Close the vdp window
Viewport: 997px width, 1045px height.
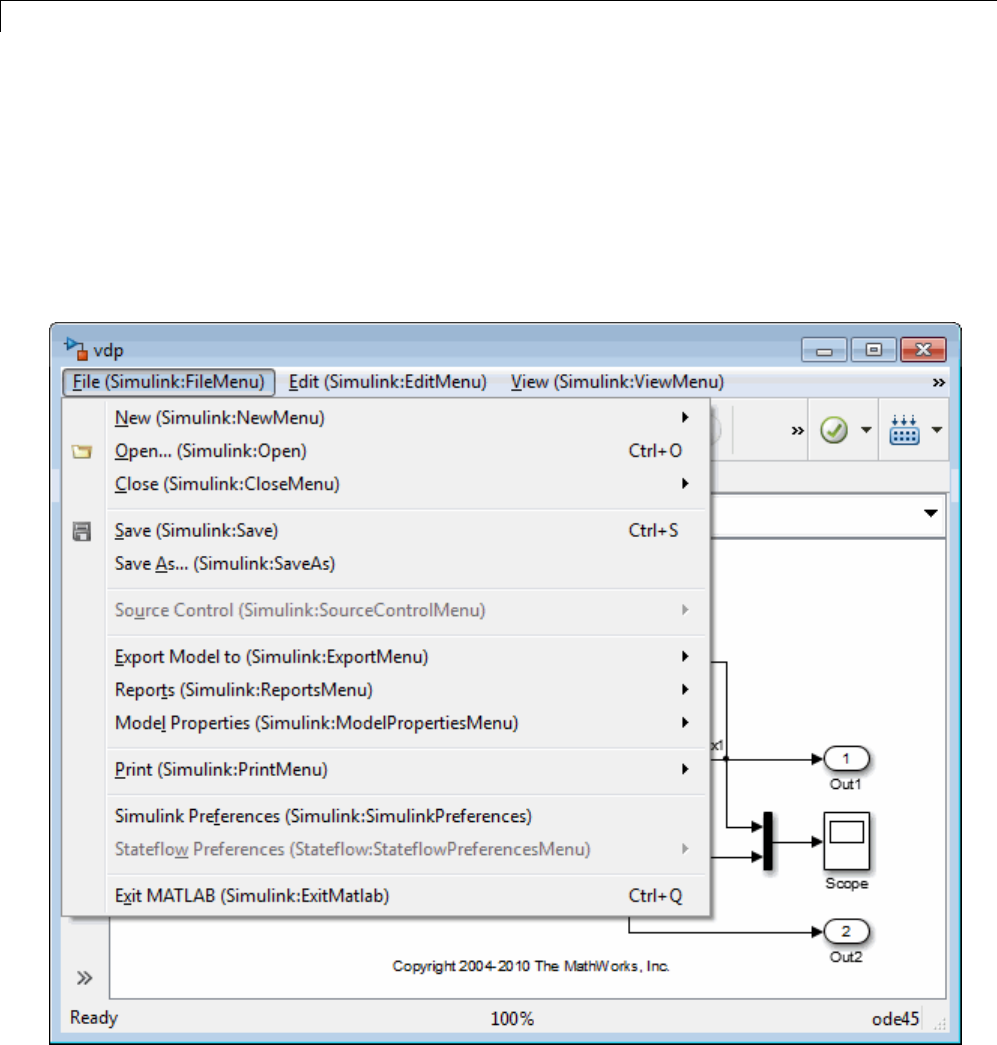point(923,350)
